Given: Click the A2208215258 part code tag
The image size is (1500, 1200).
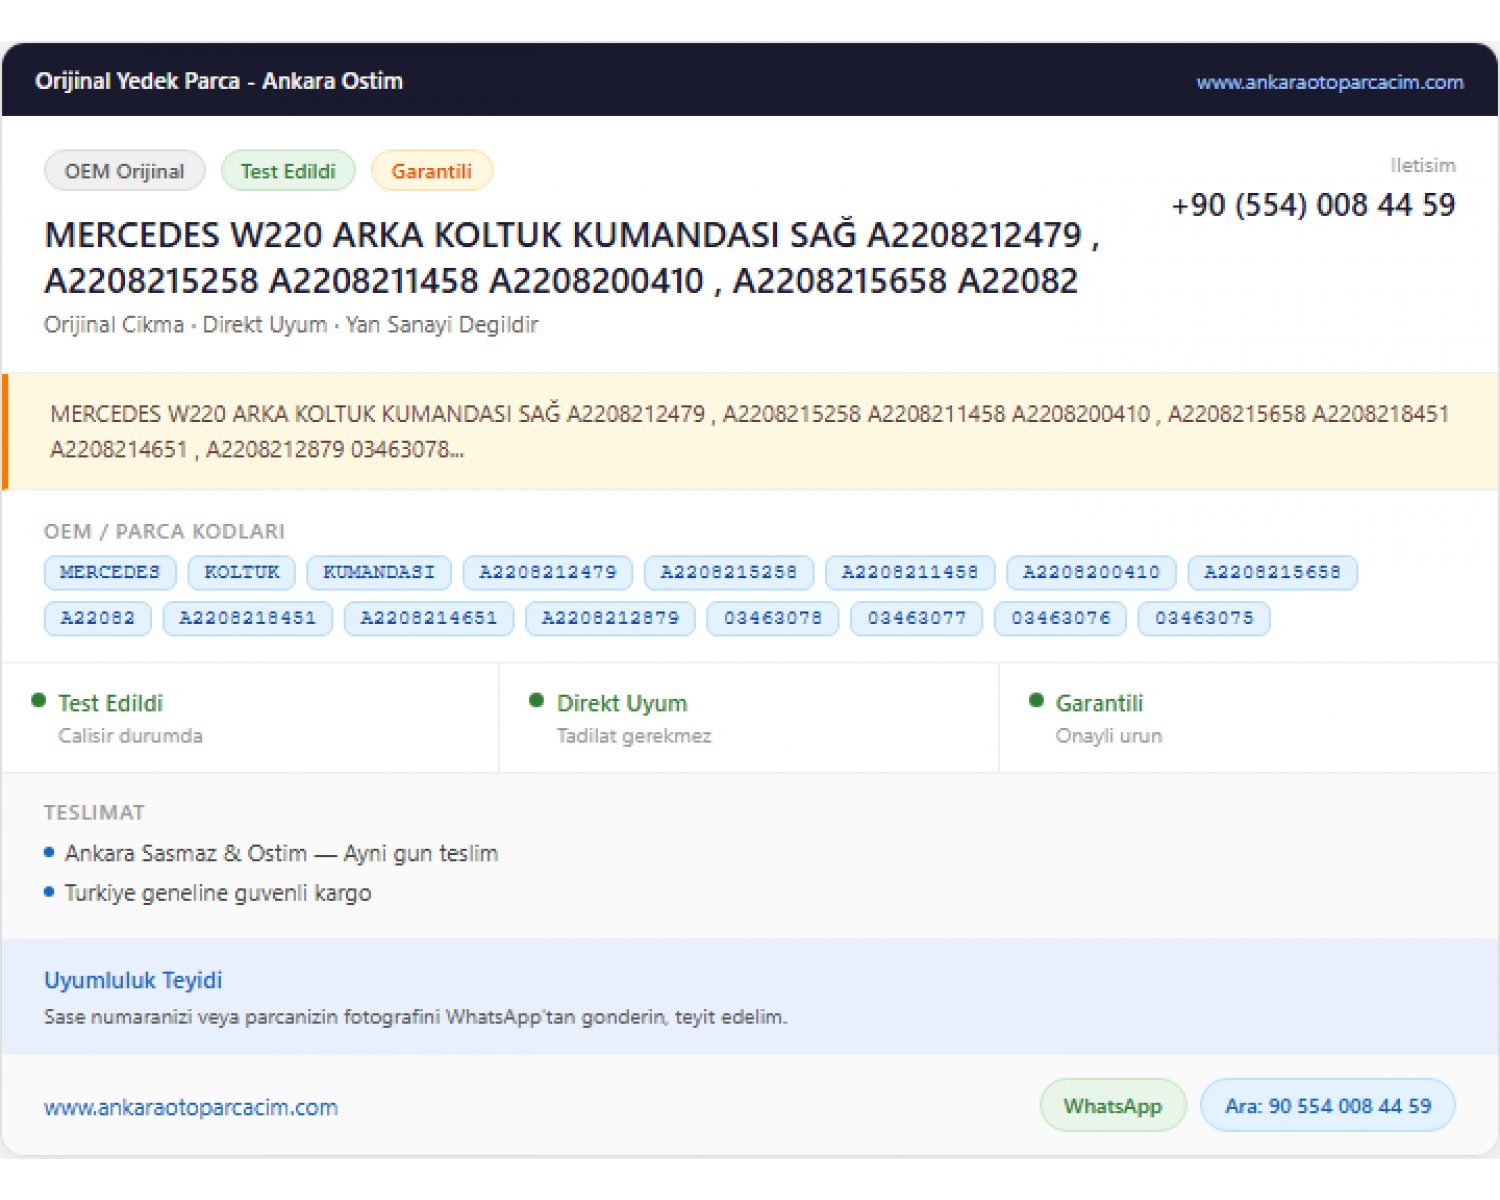Looking at the screenshot, I should (x=729, y=572).
